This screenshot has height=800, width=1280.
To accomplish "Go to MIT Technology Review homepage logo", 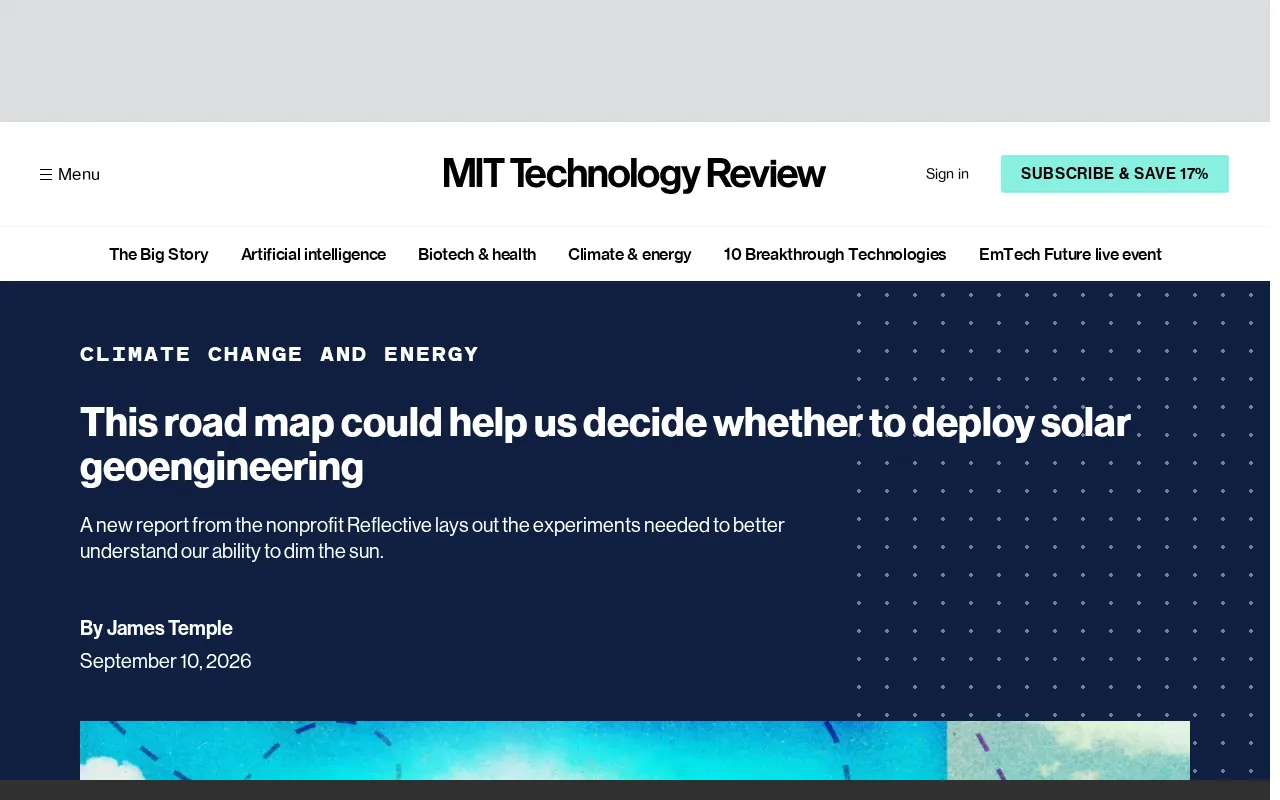I will (x=634, y=174).
